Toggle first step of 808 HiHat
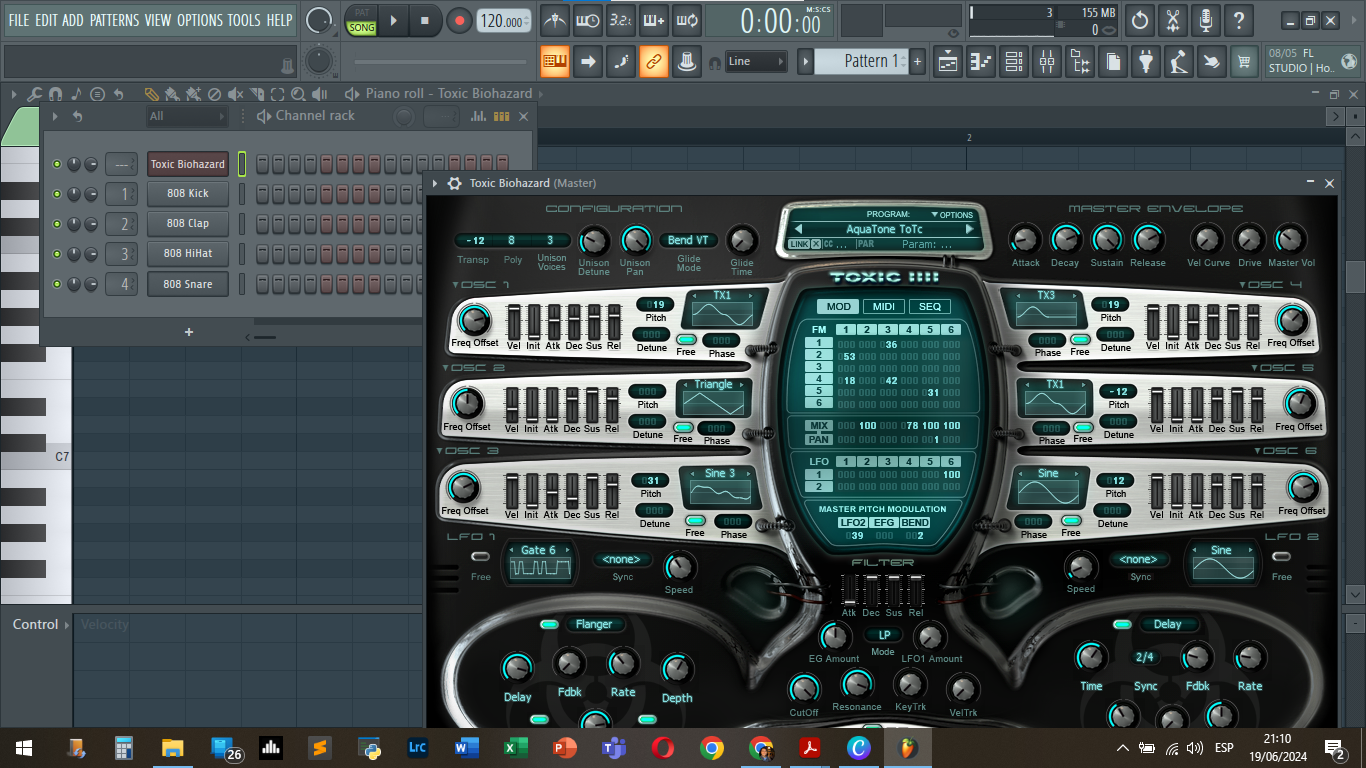Screen dimensions: 1366x768 263,254
